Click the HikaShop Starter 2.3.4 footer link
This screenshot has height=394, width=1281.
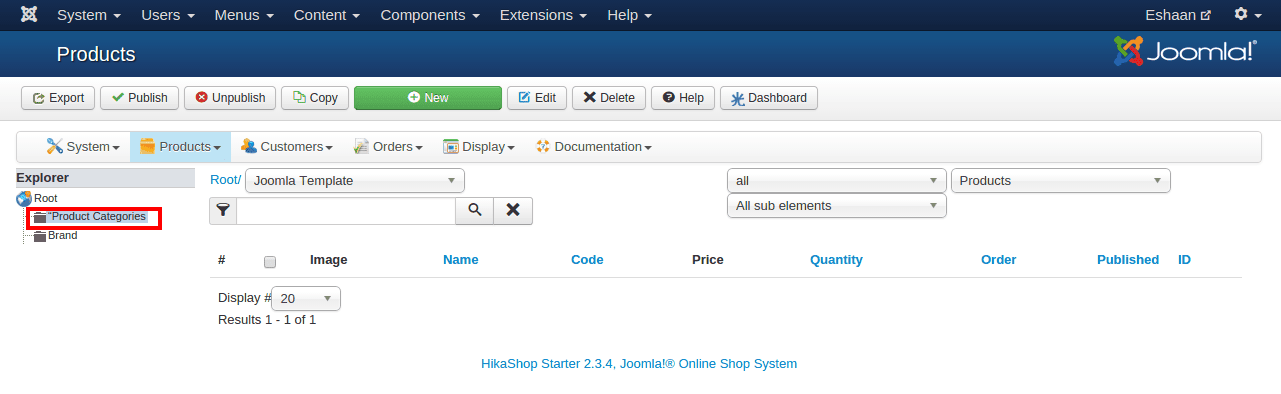pyautogui.click(x=639, y=364)
